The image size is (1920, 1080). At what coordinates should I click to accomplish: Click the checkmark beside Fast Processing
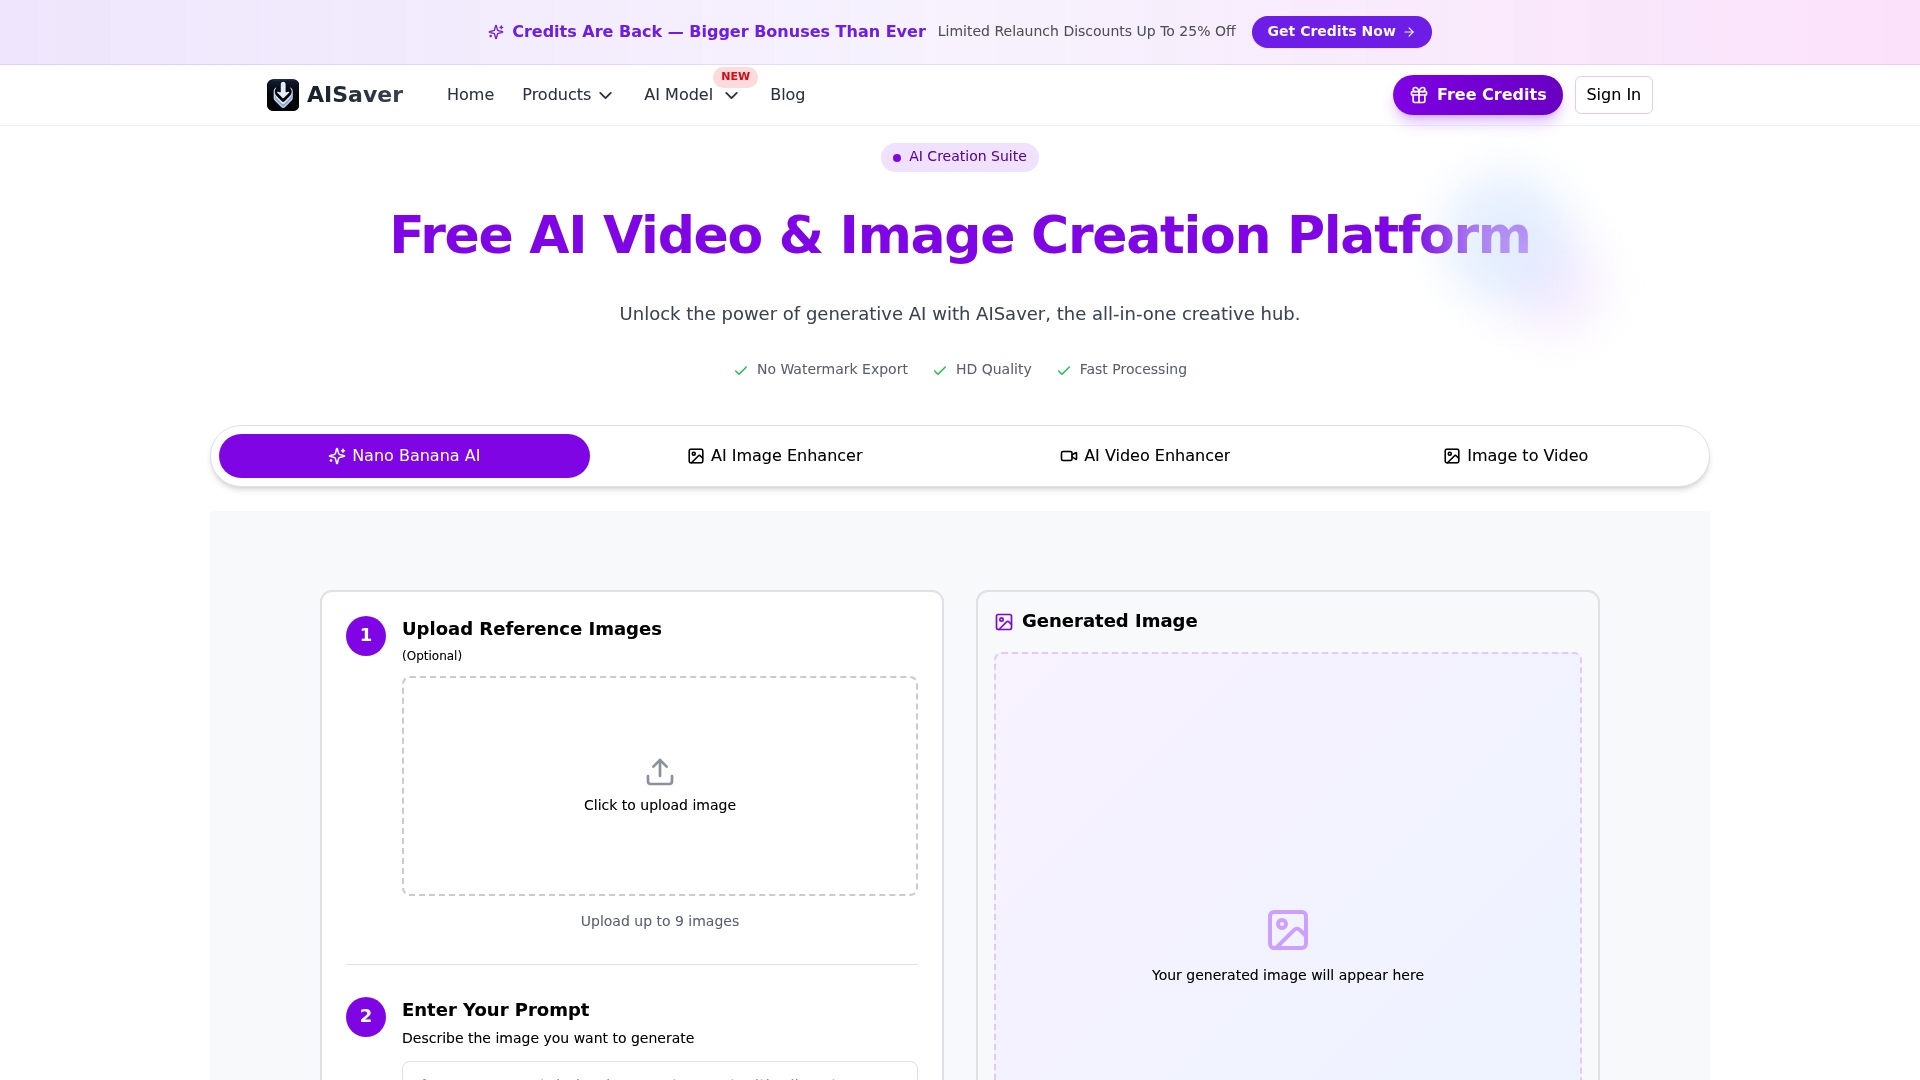(x=1064, y=371)
